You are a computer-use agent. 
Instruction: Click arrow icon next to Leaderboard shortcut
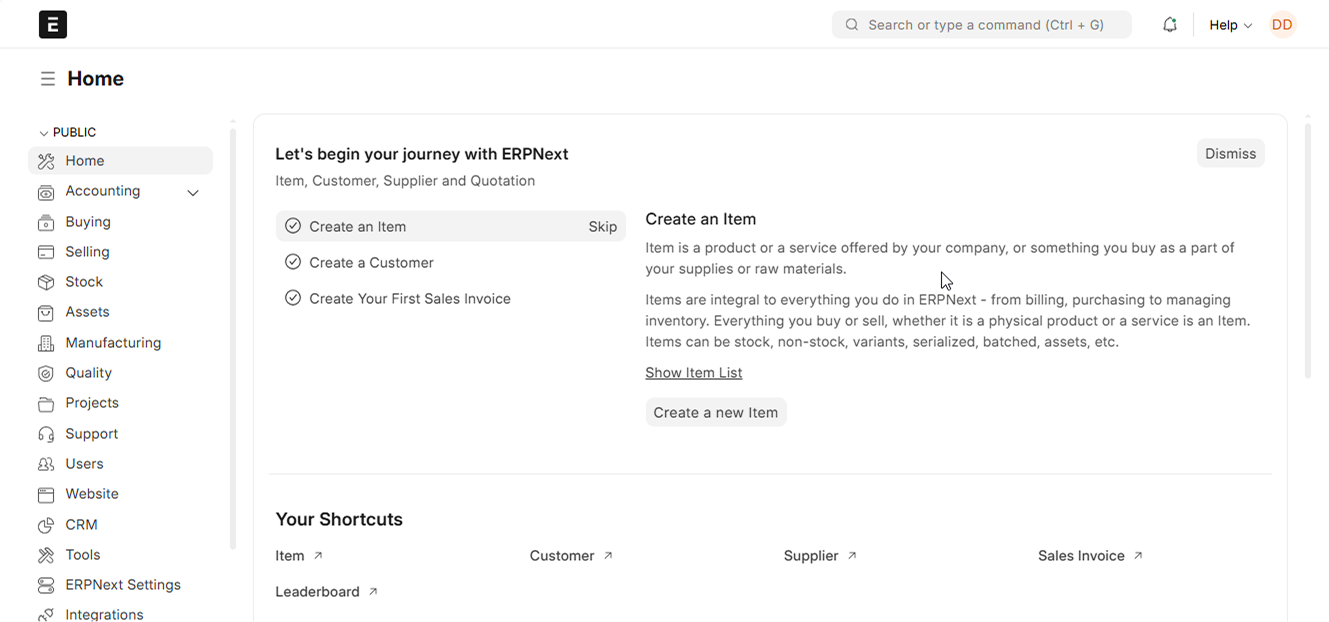[373, 591]
